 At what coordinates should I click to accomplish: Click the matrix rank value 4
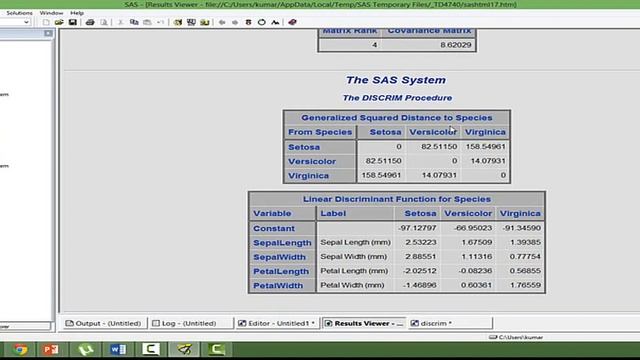click(x=374, y=44)
